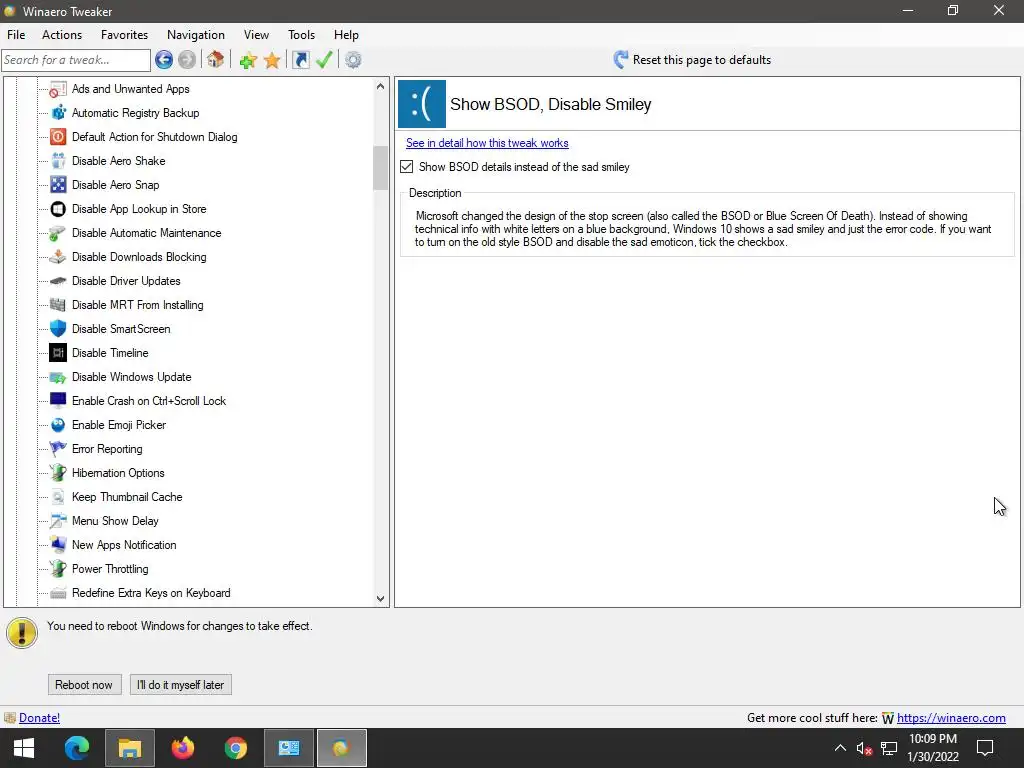Open the File menu
The image size is (1024, 768).
point(16,35)
